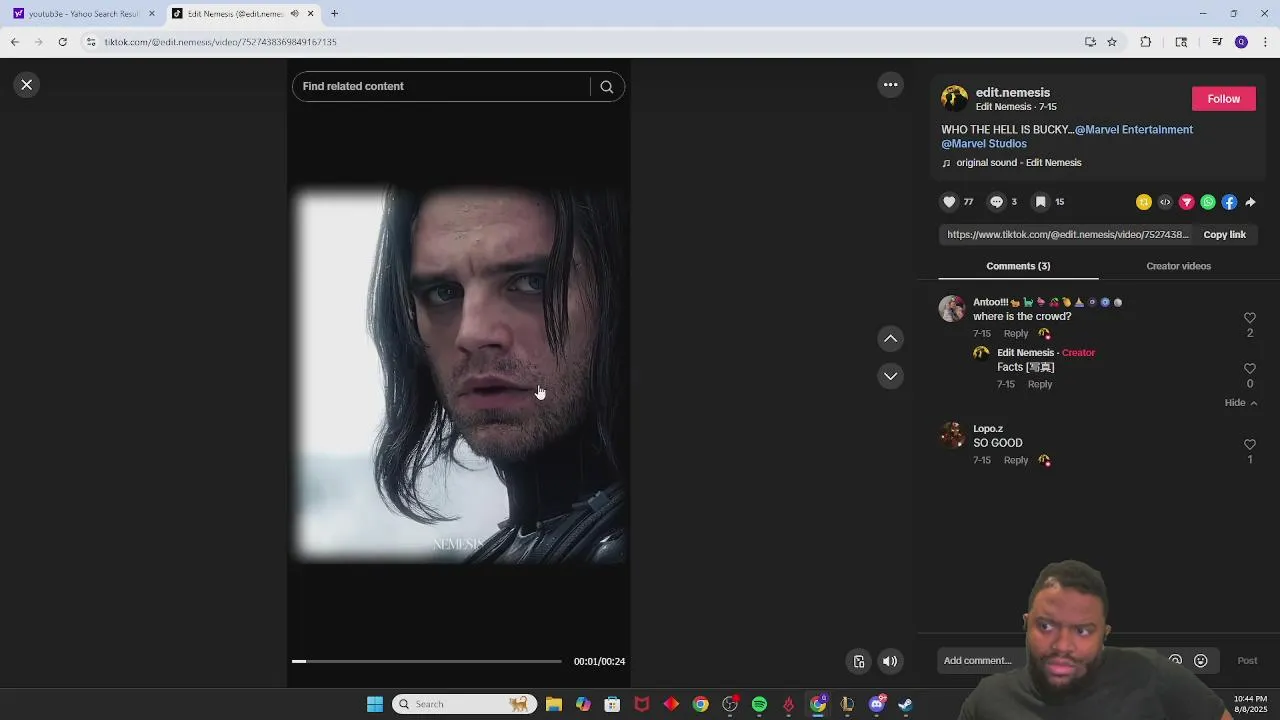
Task: Close the TikTok video viewer
Action: (x=27, y=85)
